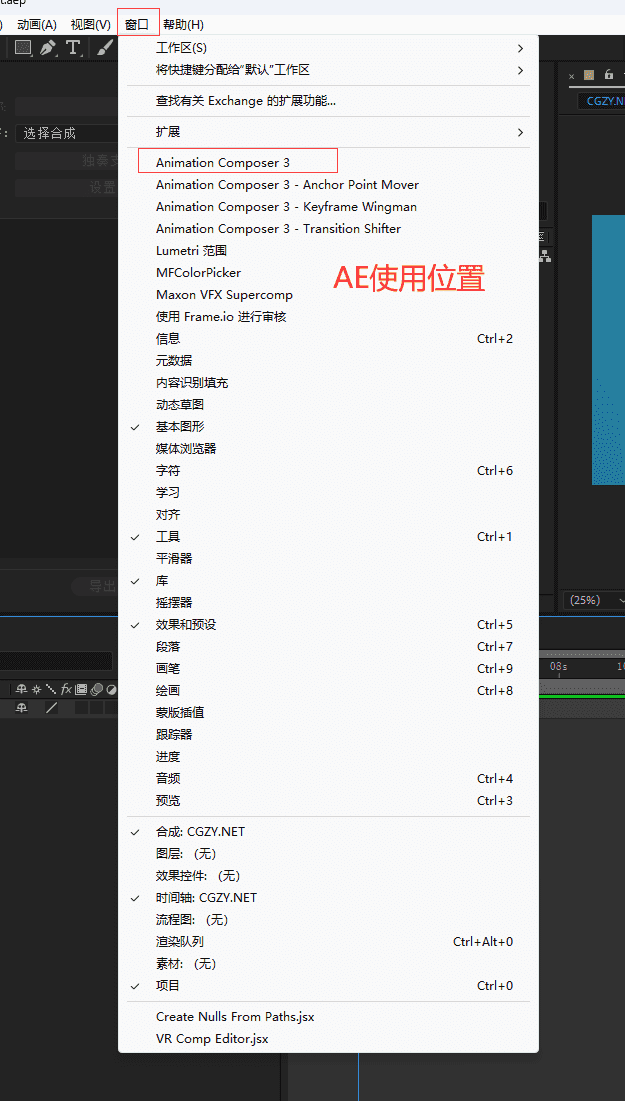Image resolution: width=625 pixels, height=1101 pixels.
Task: Click the adjustment layer half-circle icon
Action: point(111,689)
